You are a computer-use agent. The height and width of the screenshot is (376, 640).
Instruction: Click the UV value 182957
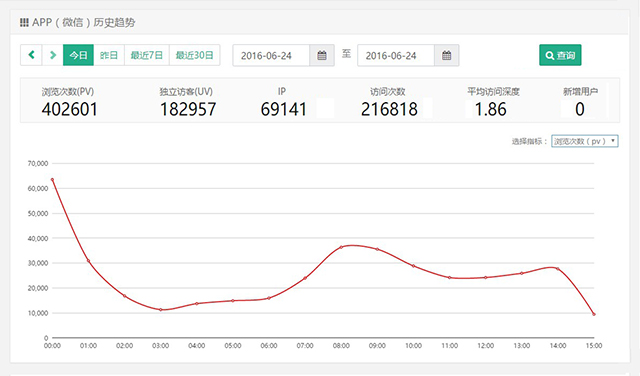point(188,109)
